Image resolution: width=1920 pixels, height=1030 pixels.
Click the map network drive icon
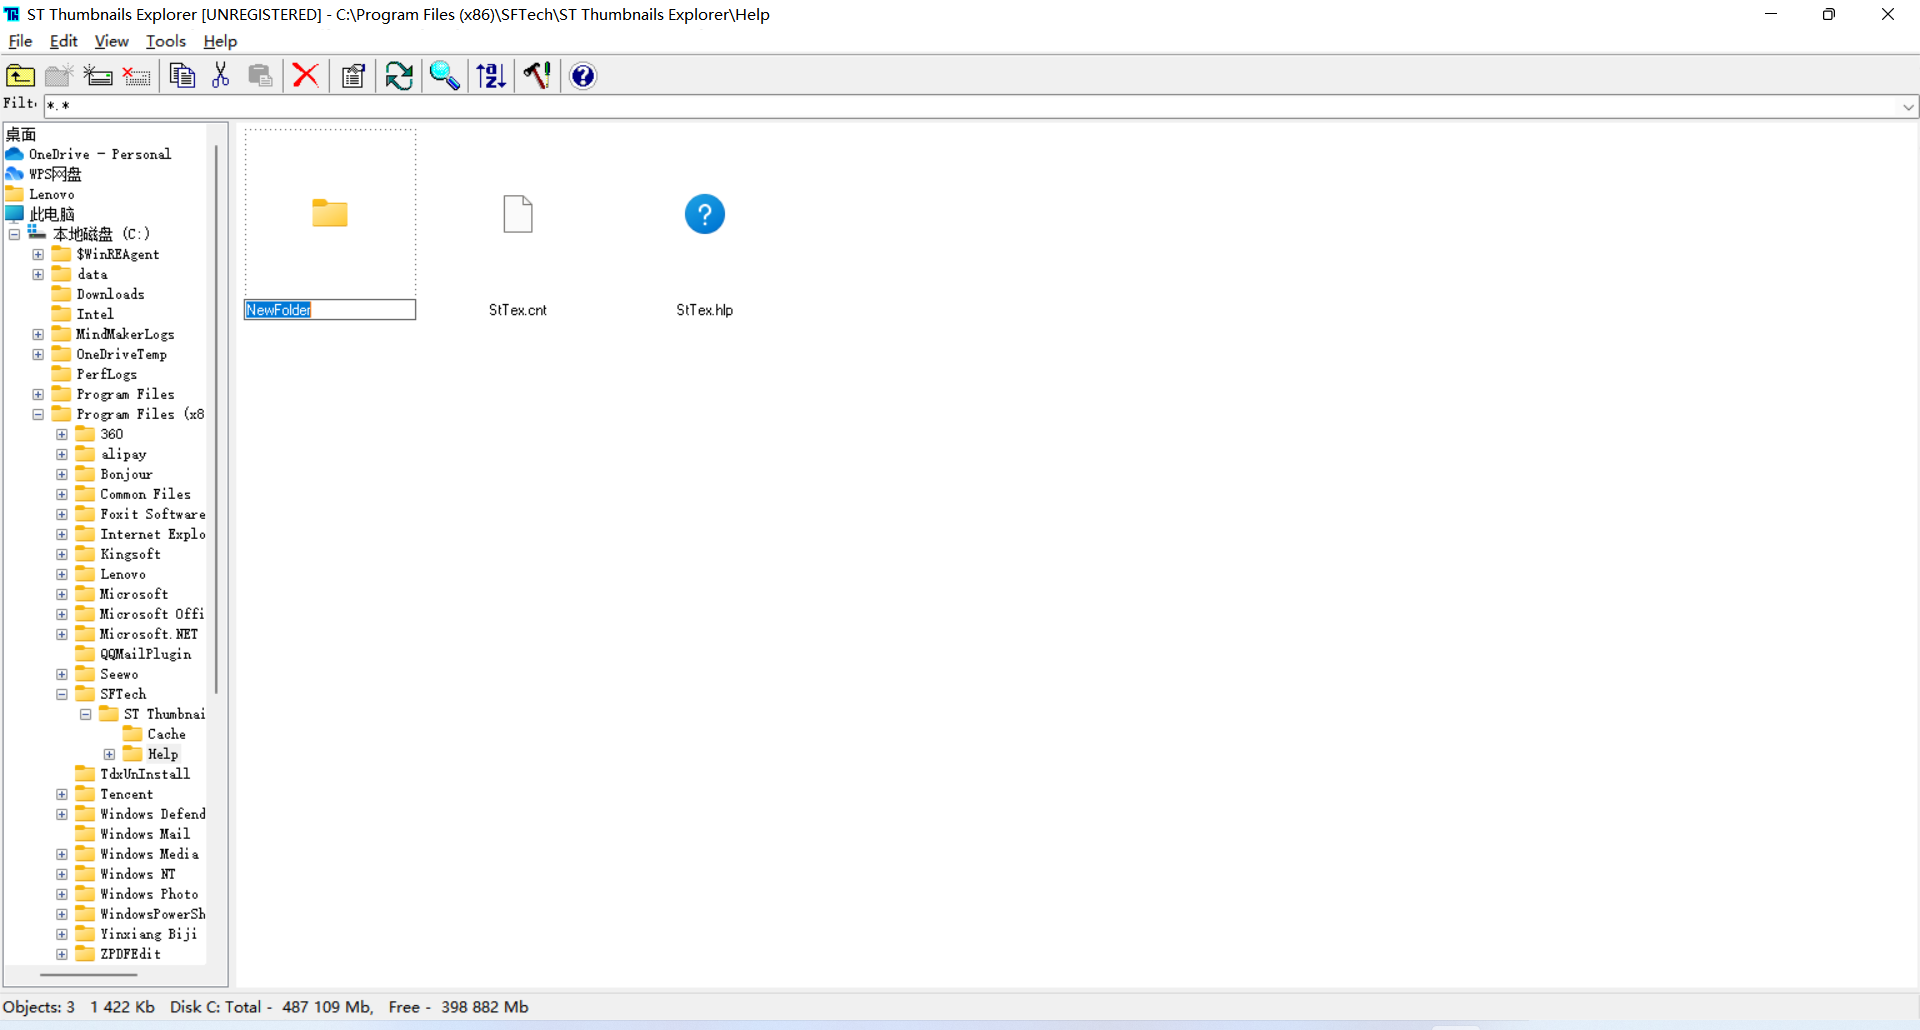click(98, 76)
